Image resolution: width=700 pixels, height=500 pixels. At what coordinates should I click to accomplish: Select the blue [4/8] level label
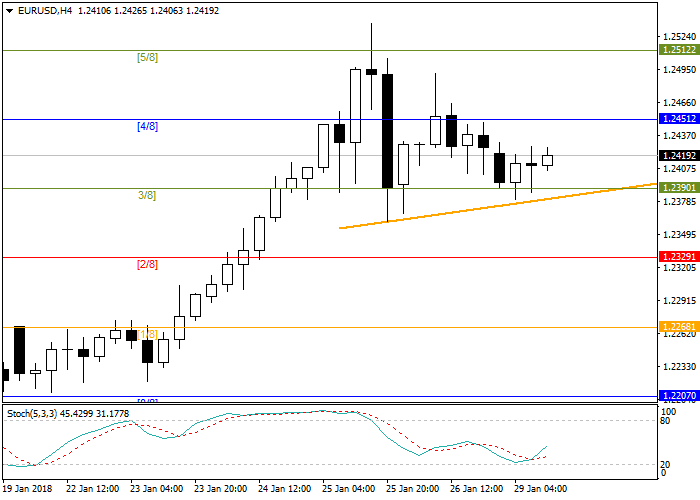click(147, 126)
